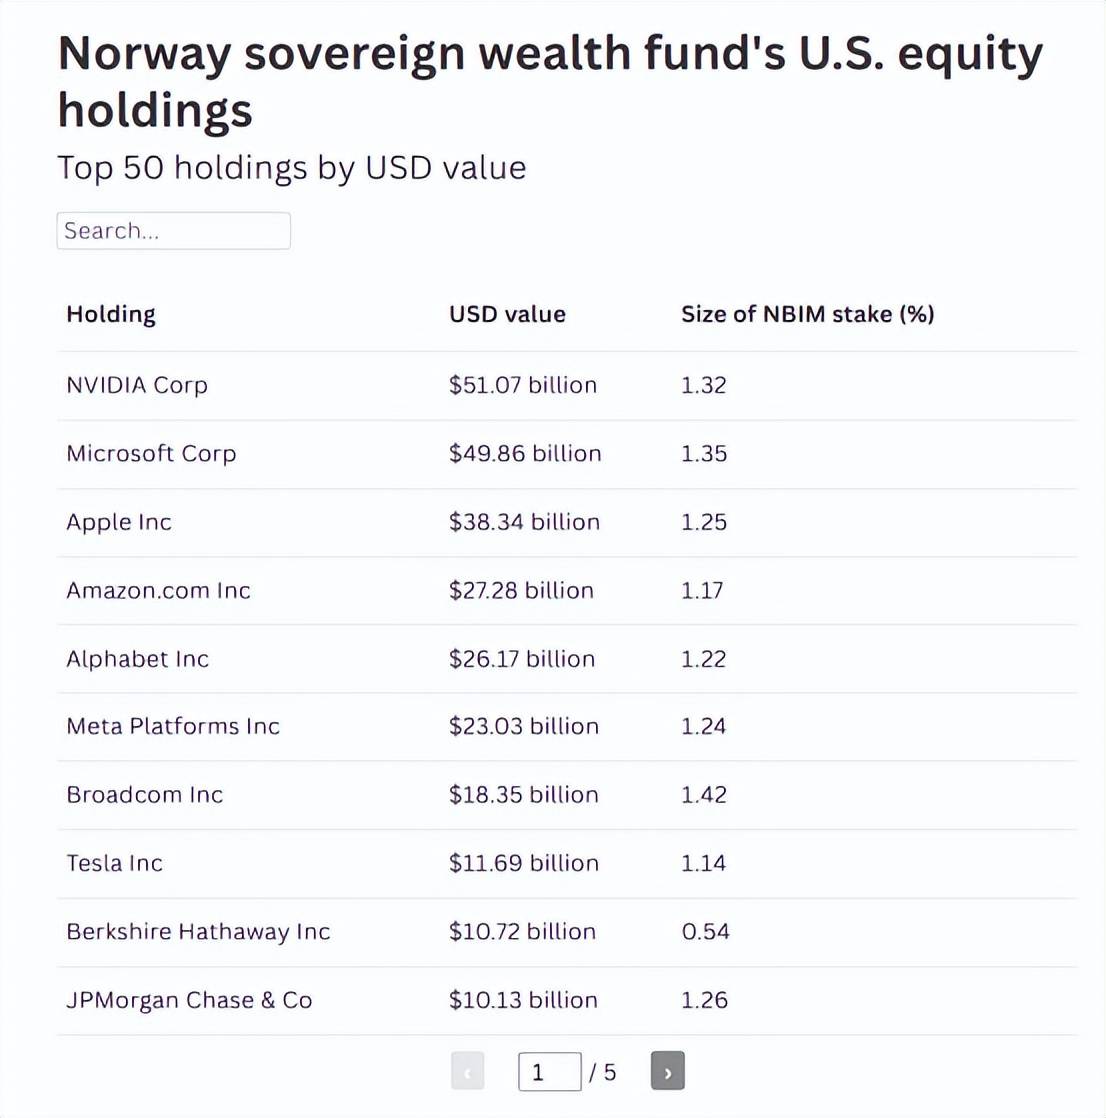The width and height of the screenshot is (1106, 1118).
Task: Click the Amazon.com Inc holding name
Action: 158,590
